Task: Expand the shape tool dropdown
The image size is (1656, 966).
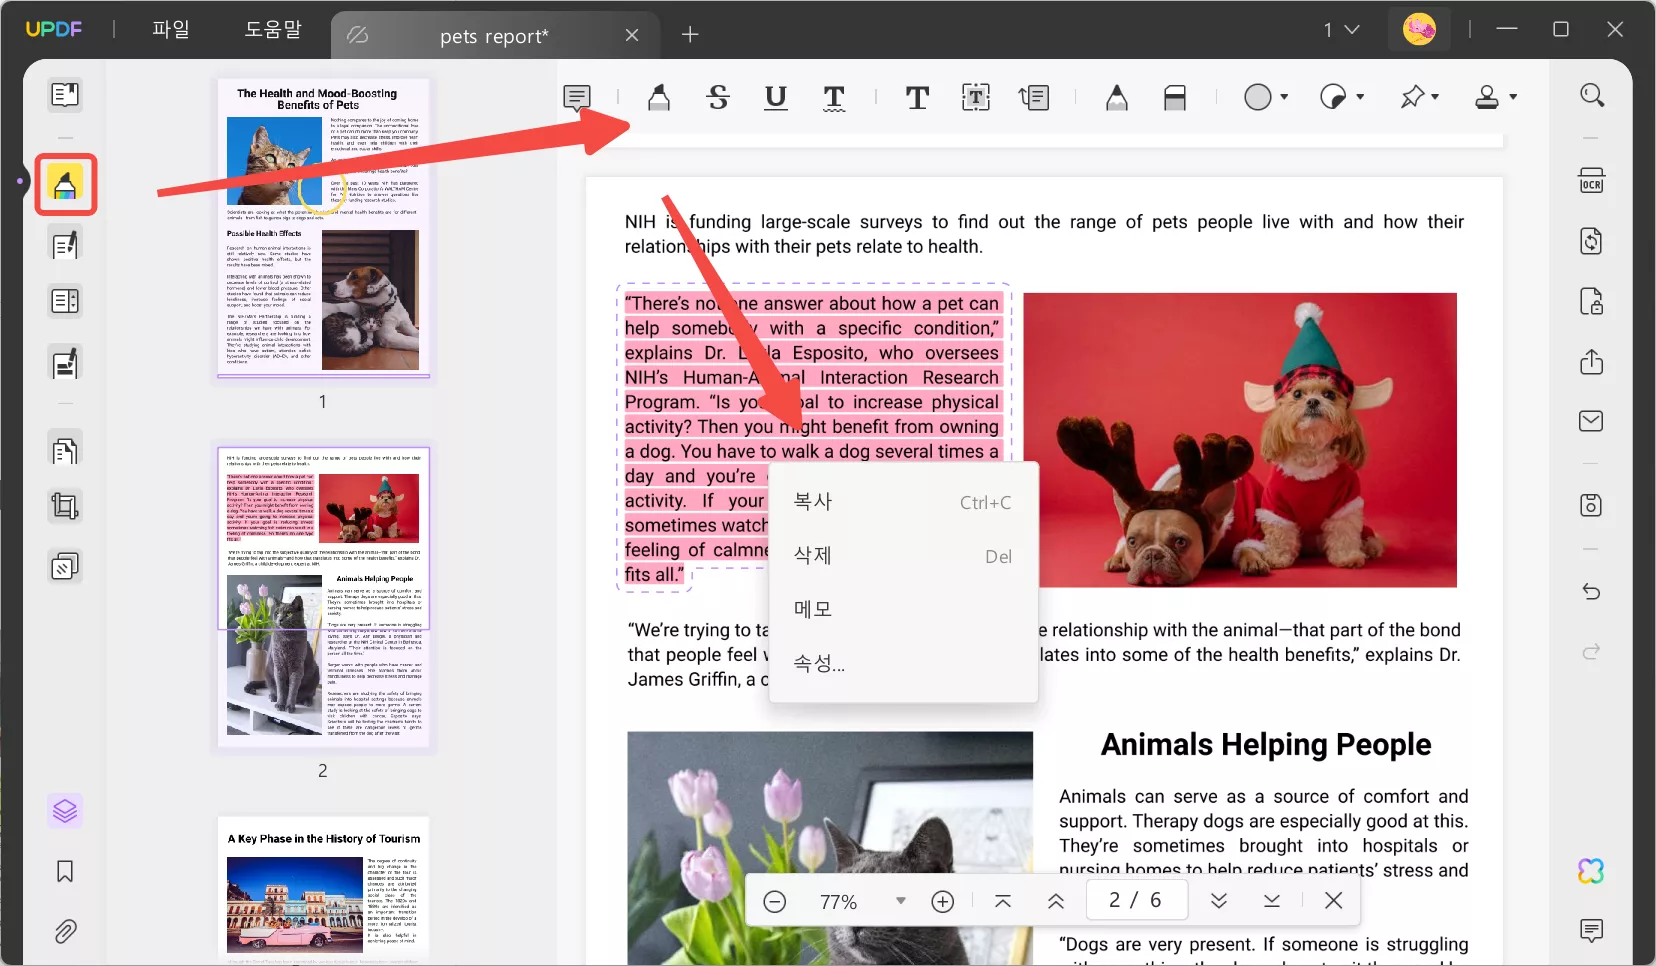Action: 1284,97
